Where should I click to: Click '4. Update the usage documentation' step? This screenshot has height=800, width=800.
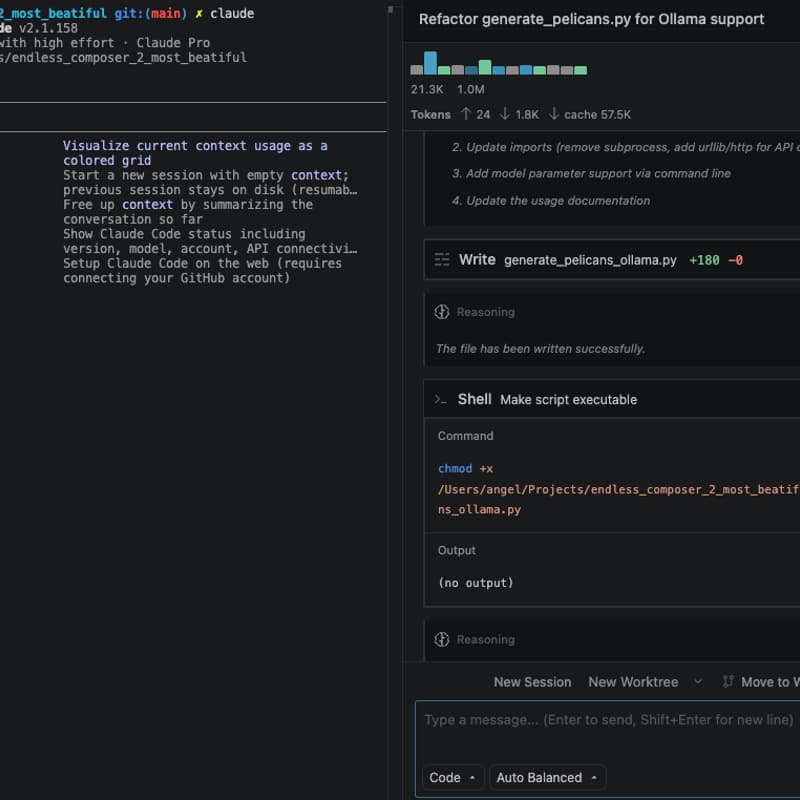tap(551, 201)
